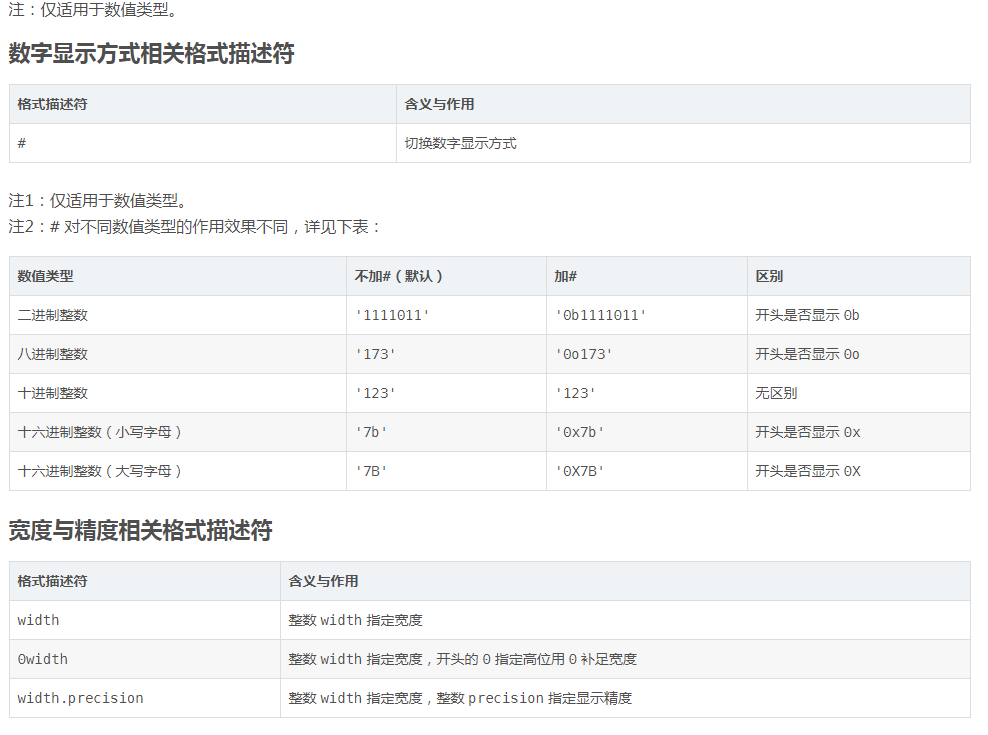Image resolution: width=988 pixels, height=735 pixels.
Task: Click the heading 宽度与精度相关格式描述符
Action: tap(140, 531)
